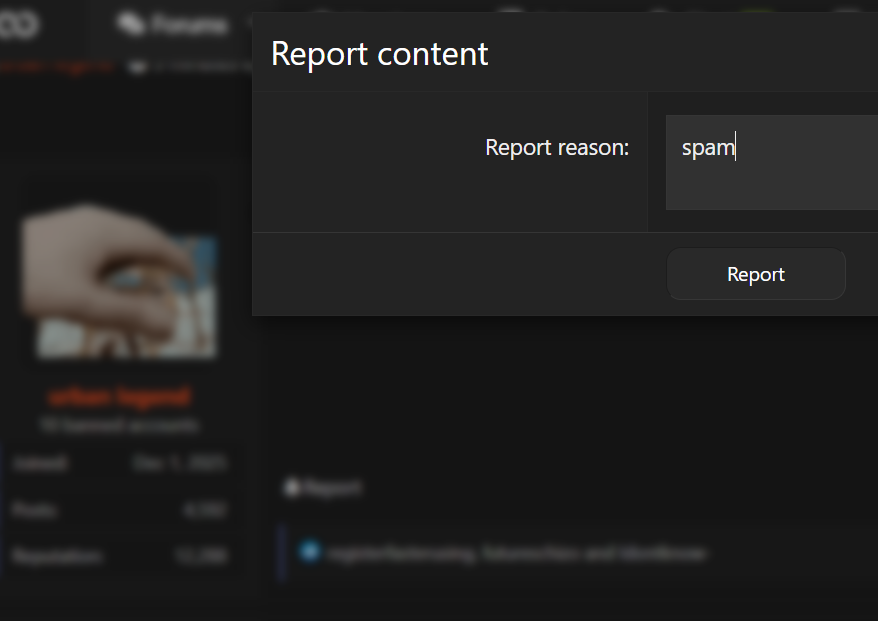Open the list of users who reacted
878x621 pixels.
516,554
